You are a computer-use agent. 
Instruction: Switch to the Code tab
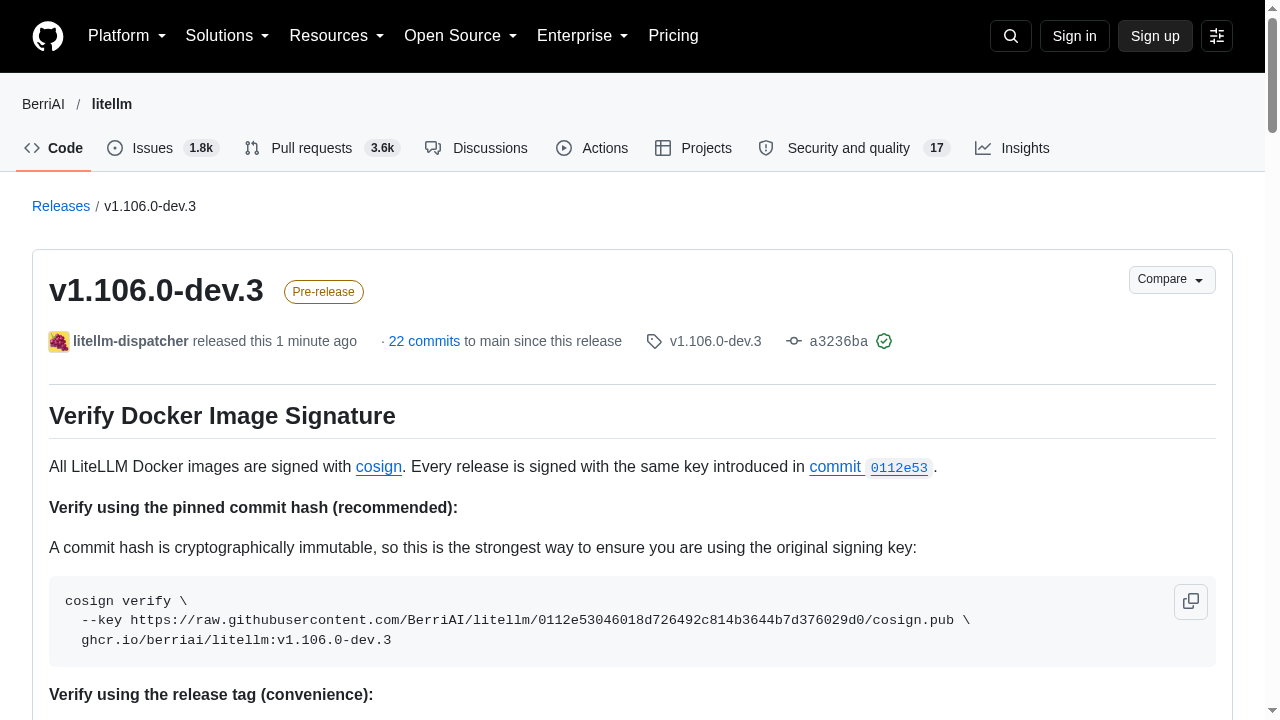(54, 148)
